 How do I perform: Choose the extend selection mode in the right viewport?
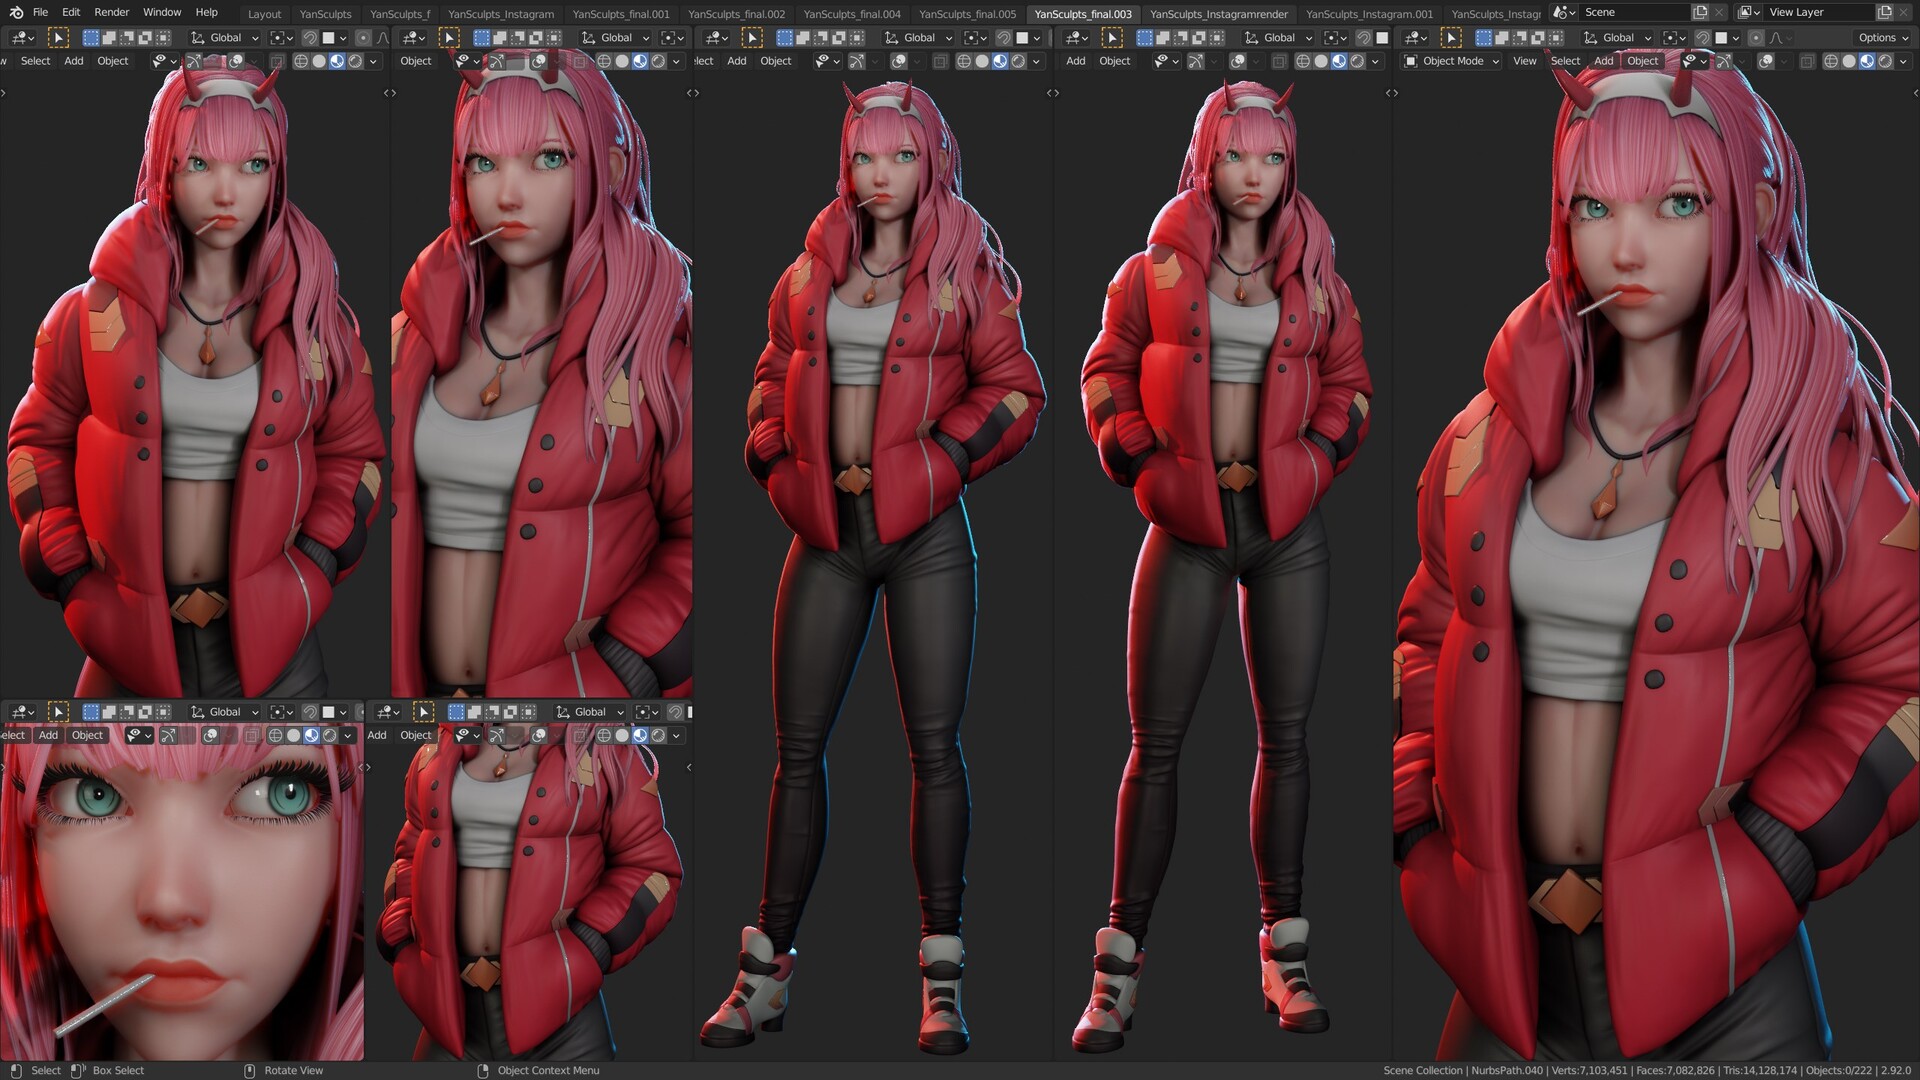click(x=1501, y=38)
